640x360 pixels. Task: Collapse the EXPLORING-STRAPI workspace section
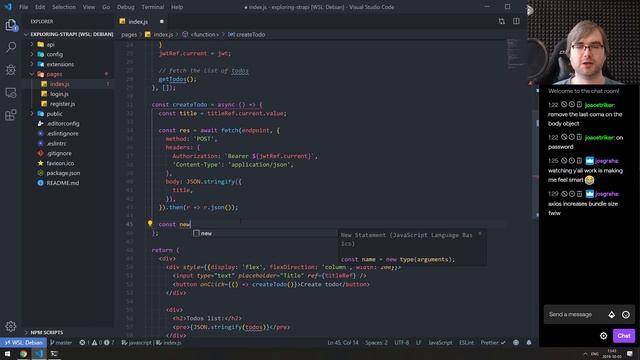point(69,34)
